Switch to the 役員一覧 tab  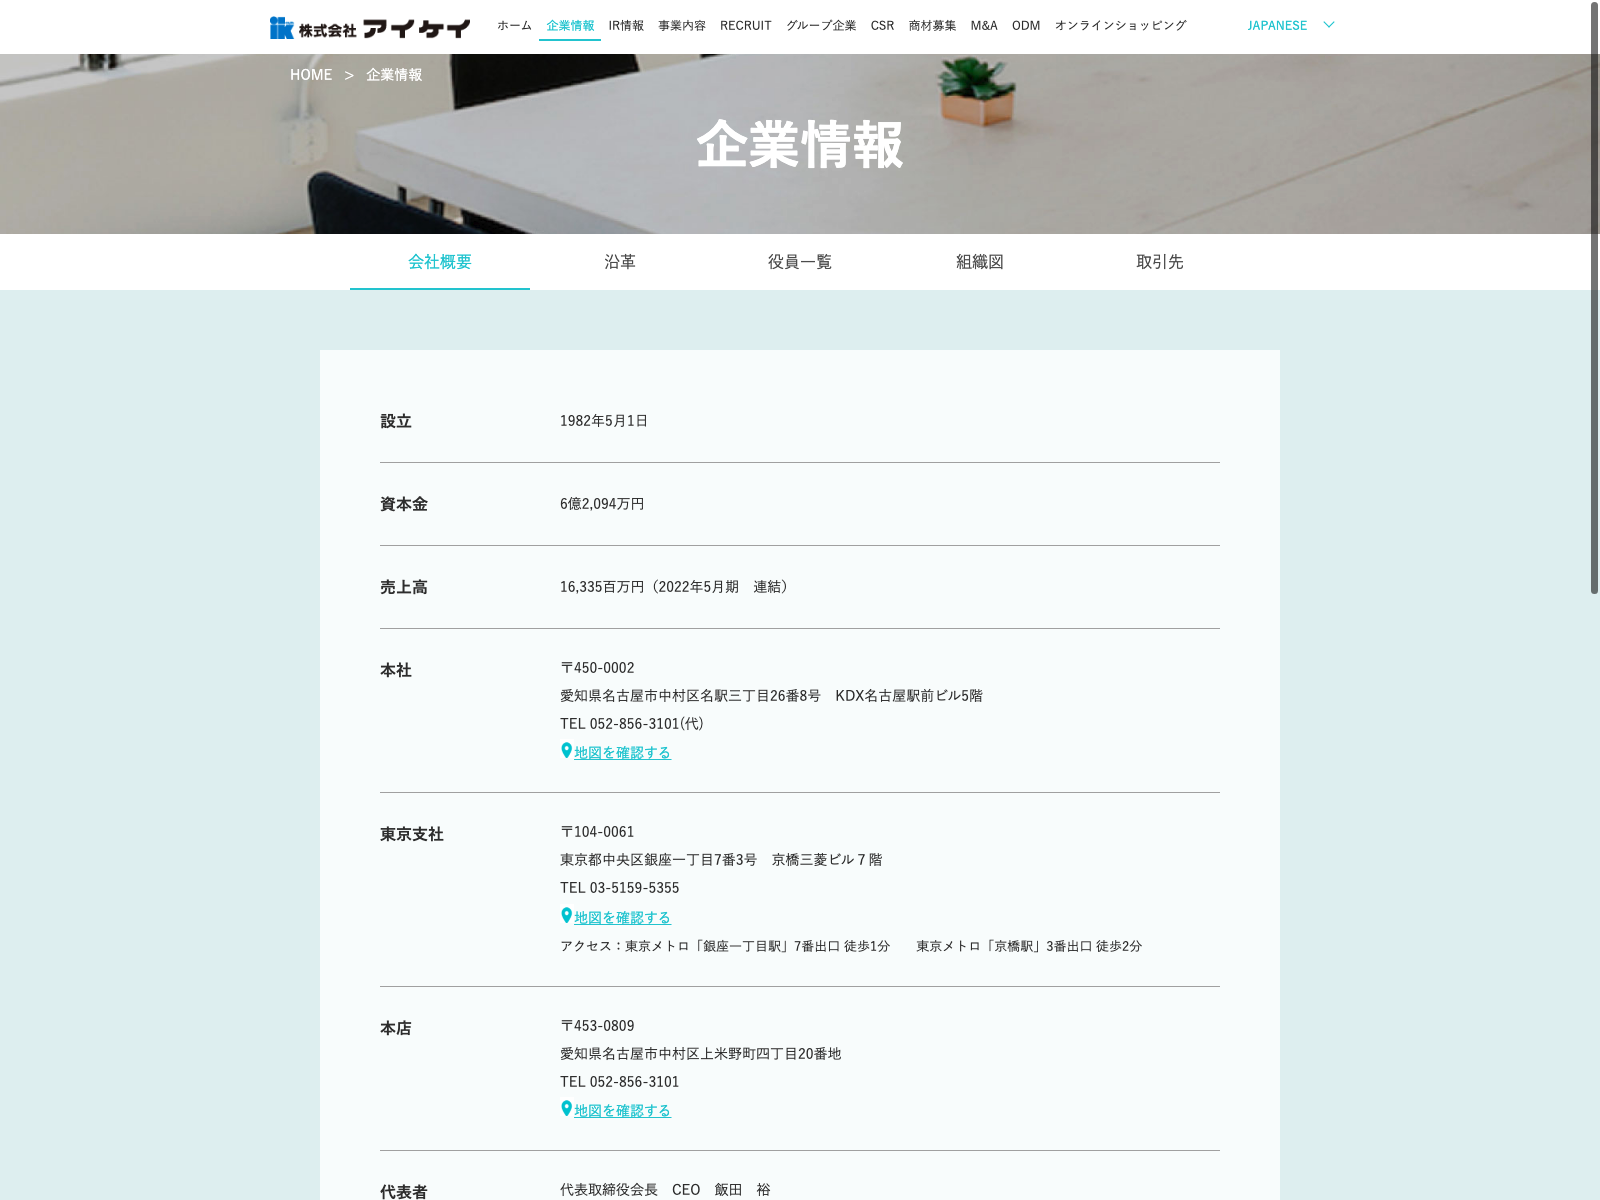pyautogui.click(x=800, y=262)
